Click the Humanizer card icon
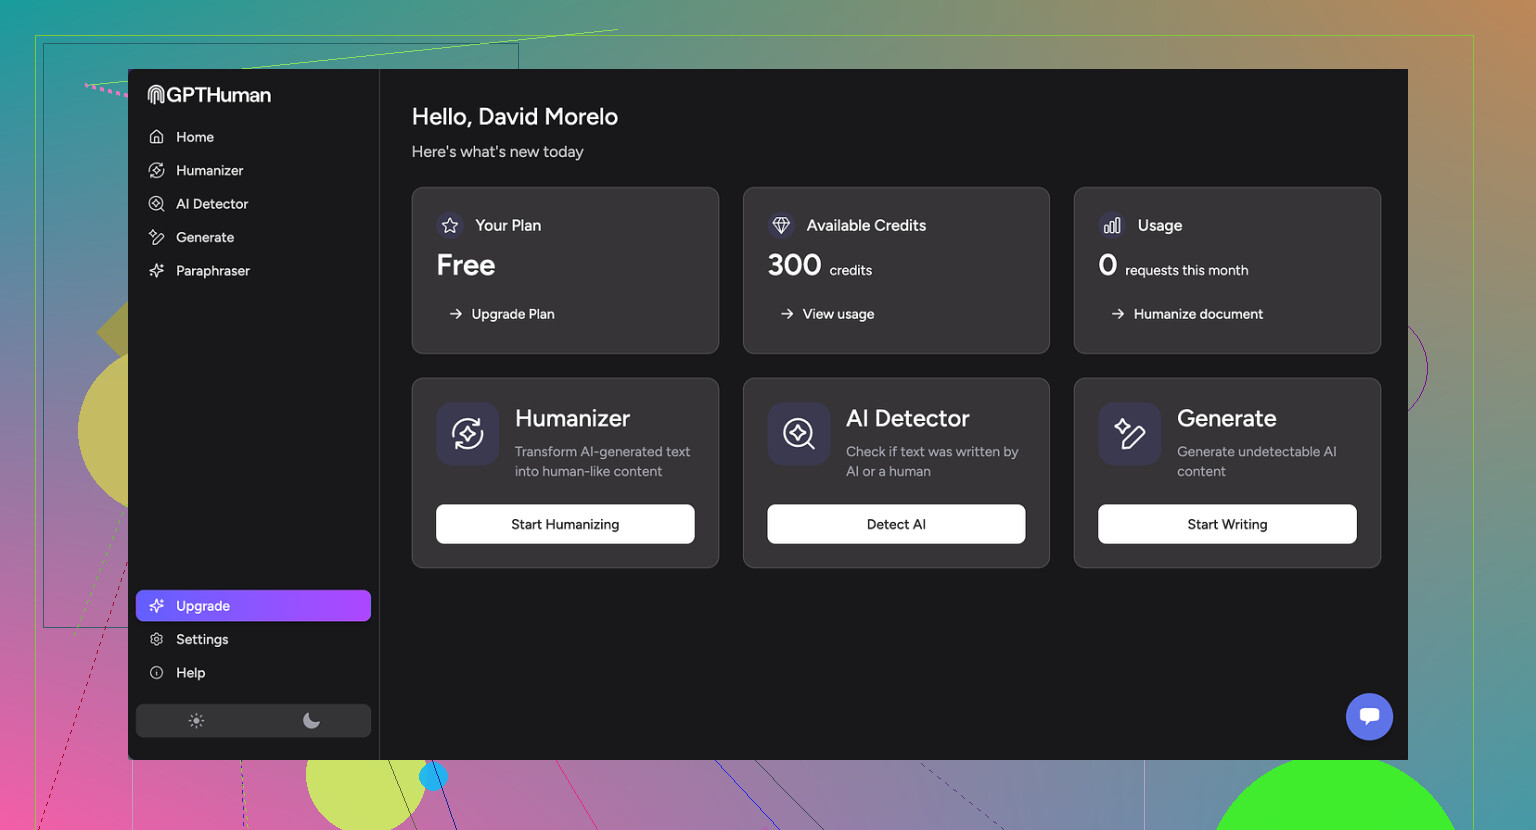The image size is (1536, 830). pyautogui.click(x=467, y=434)
